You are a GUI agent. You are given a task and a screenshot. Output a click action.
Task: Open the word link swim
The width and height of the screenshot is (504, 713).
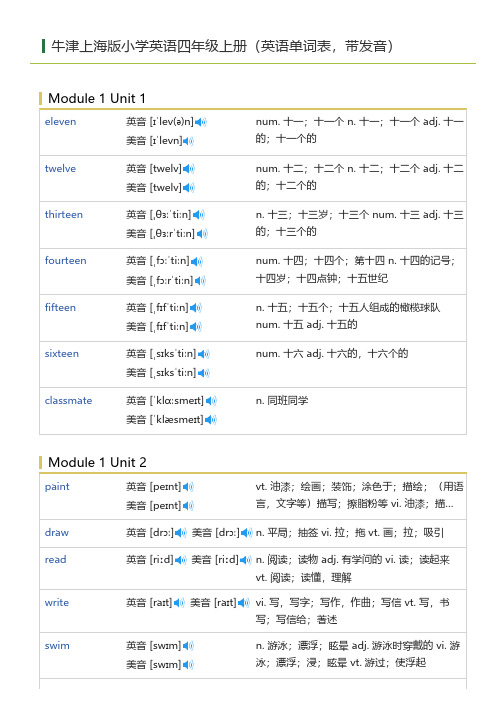[x=57, y=645]
